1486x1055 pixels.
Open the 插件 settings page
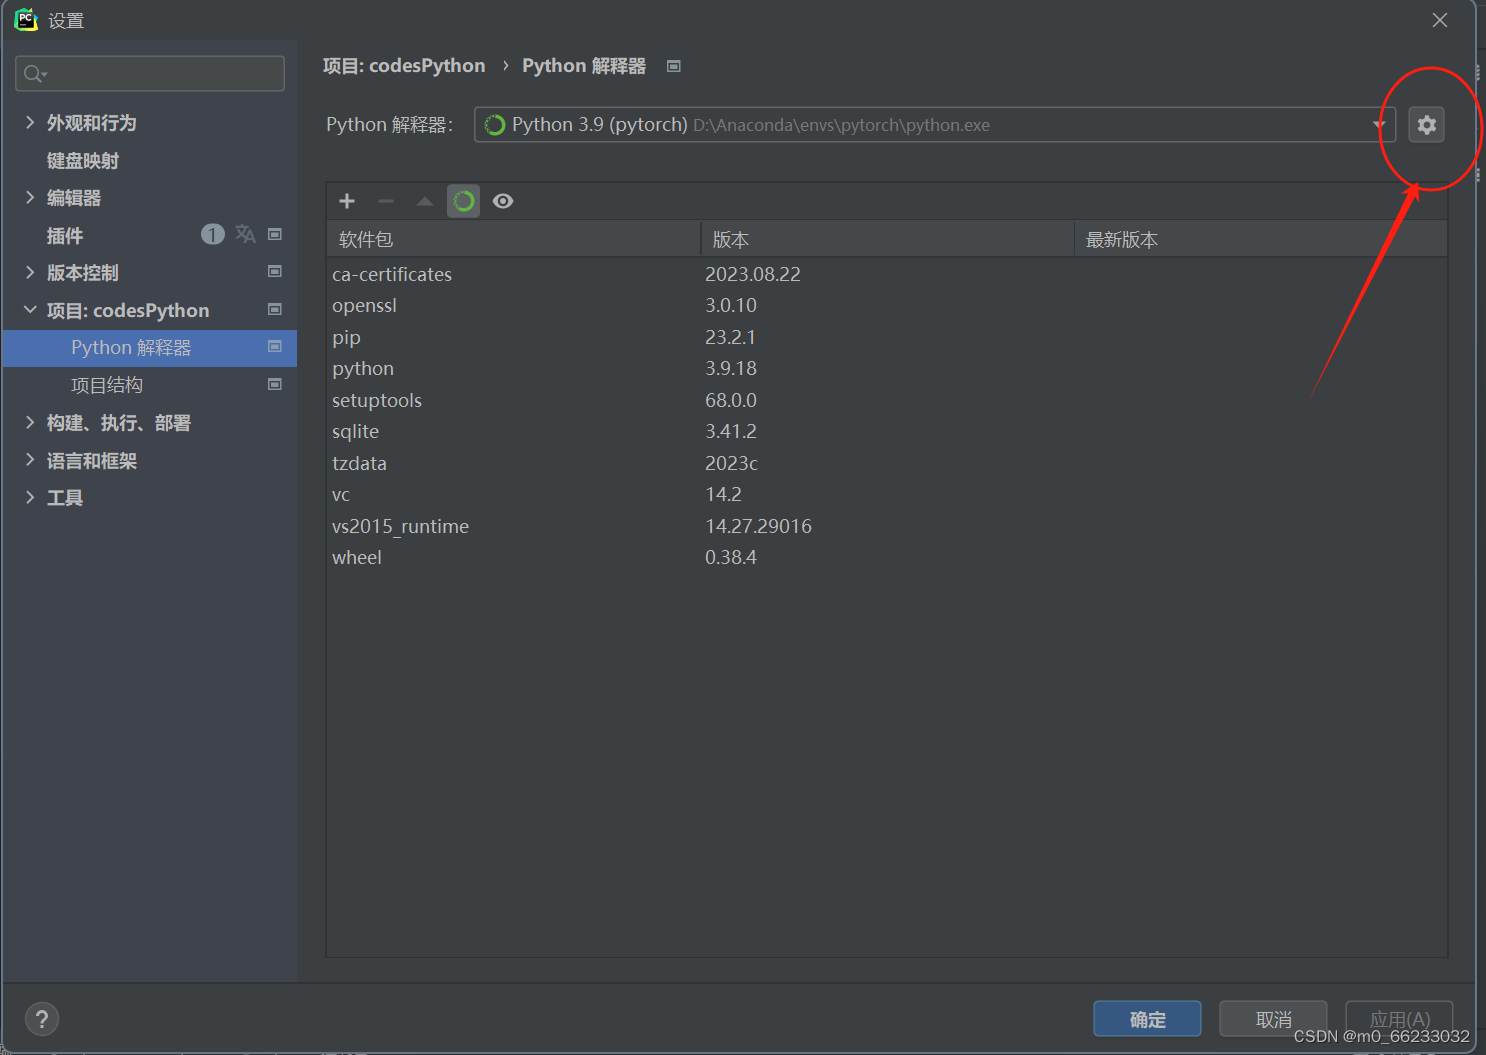64,235
